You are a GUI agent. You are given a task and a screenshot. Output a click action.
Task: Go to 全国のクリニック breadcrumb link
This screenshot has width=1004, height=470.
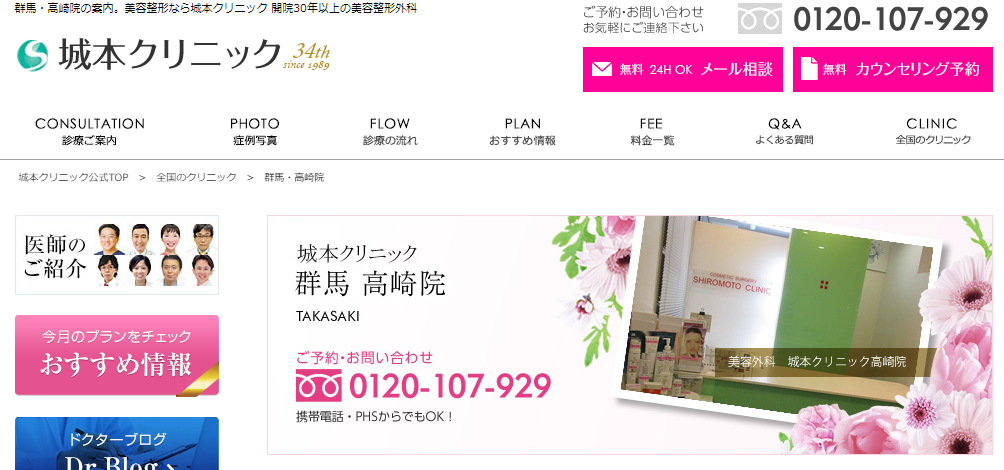pos(197,177)
